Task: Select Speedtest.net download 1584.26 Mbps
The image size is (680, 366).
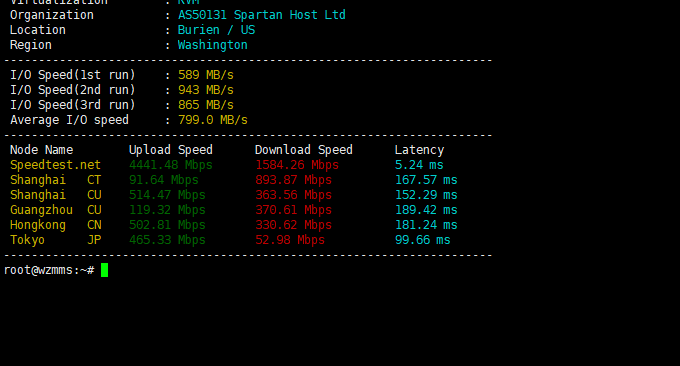Action: pos(297,165)
